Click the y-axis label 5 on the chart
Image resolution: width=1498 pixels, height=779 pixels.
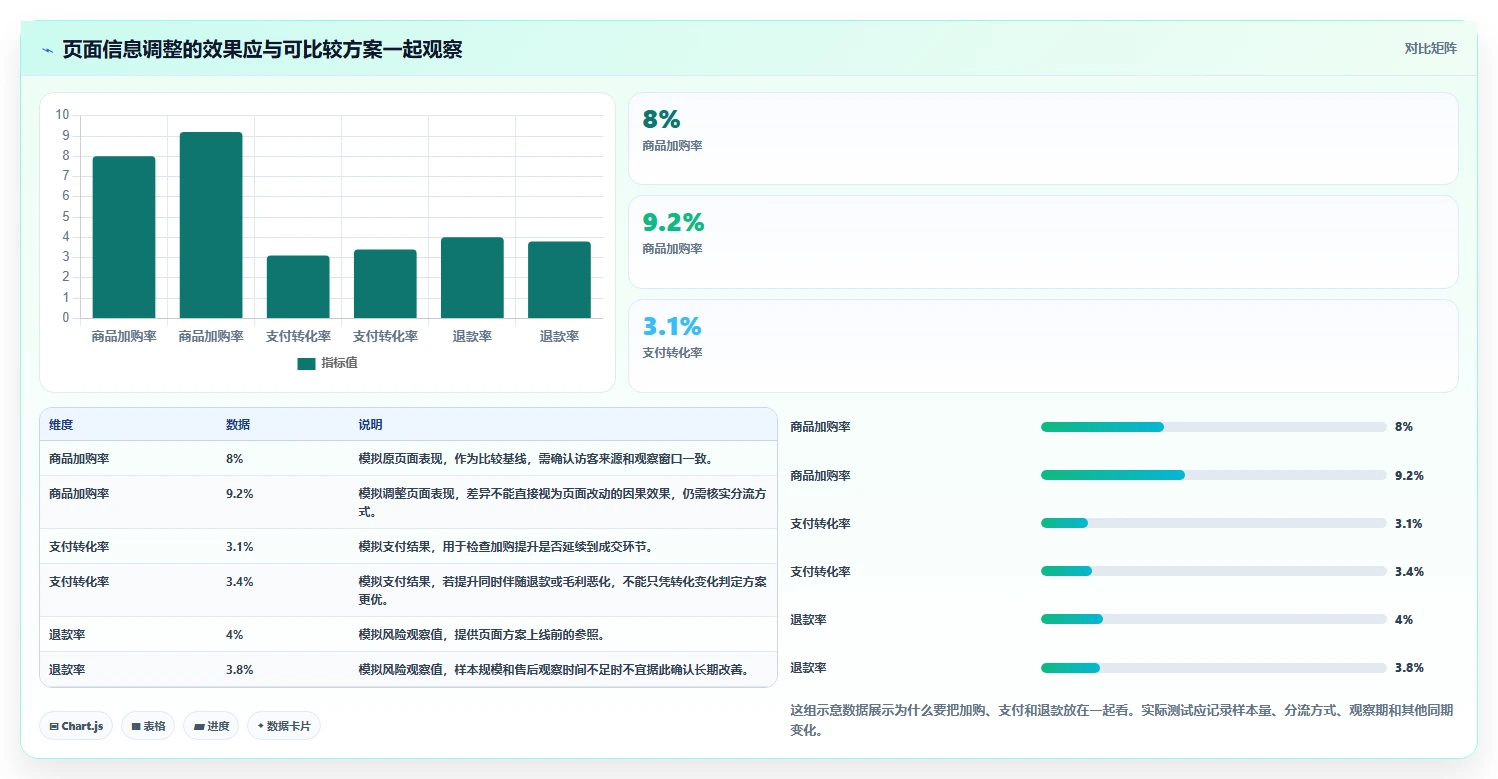click(x=66, y=216)
